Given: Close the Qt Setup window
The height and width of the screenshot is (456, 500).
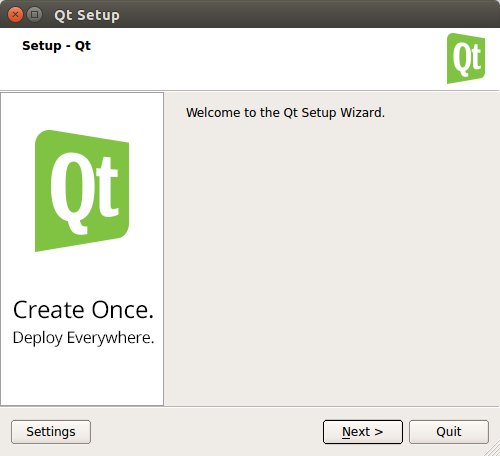Looking at the screenshot, I should pos(15,15).
